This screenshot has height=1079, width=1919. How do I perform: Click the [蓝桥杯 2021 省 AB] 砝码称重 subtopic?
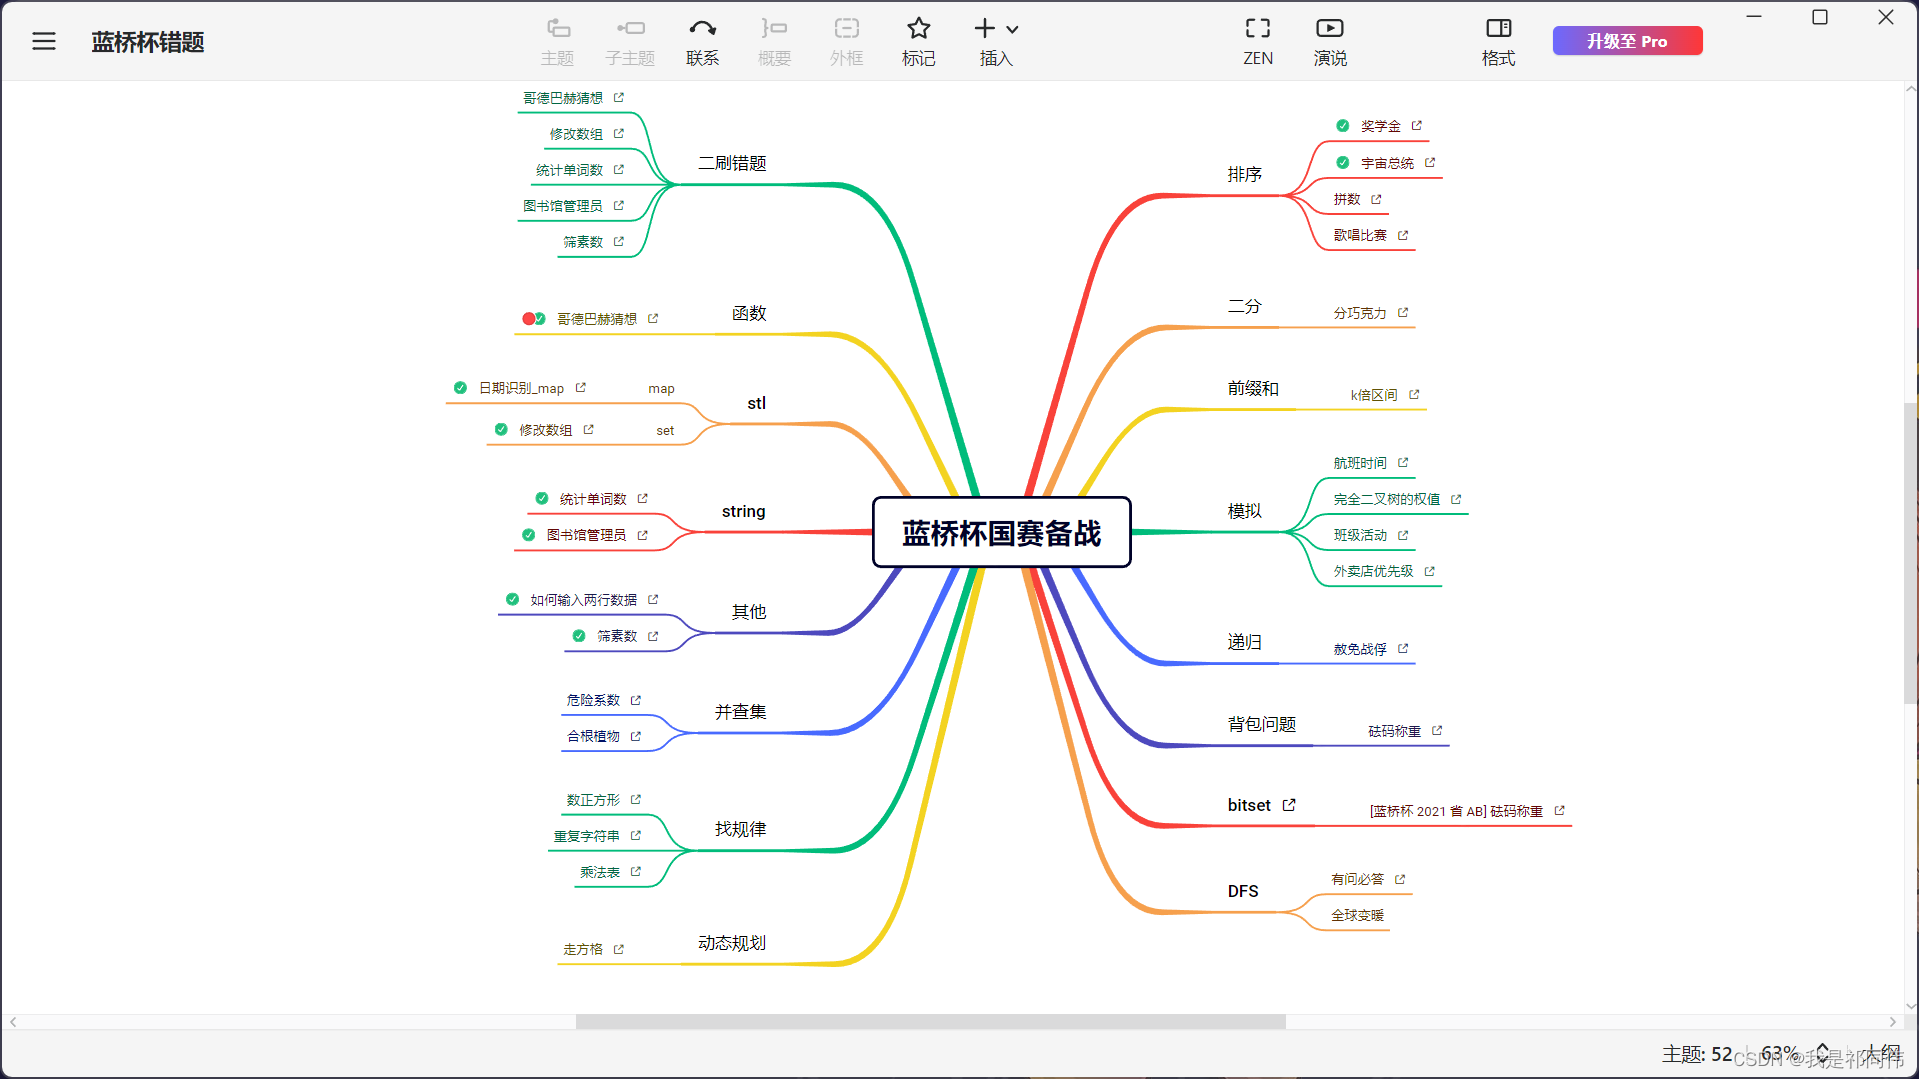(1456, 811)
